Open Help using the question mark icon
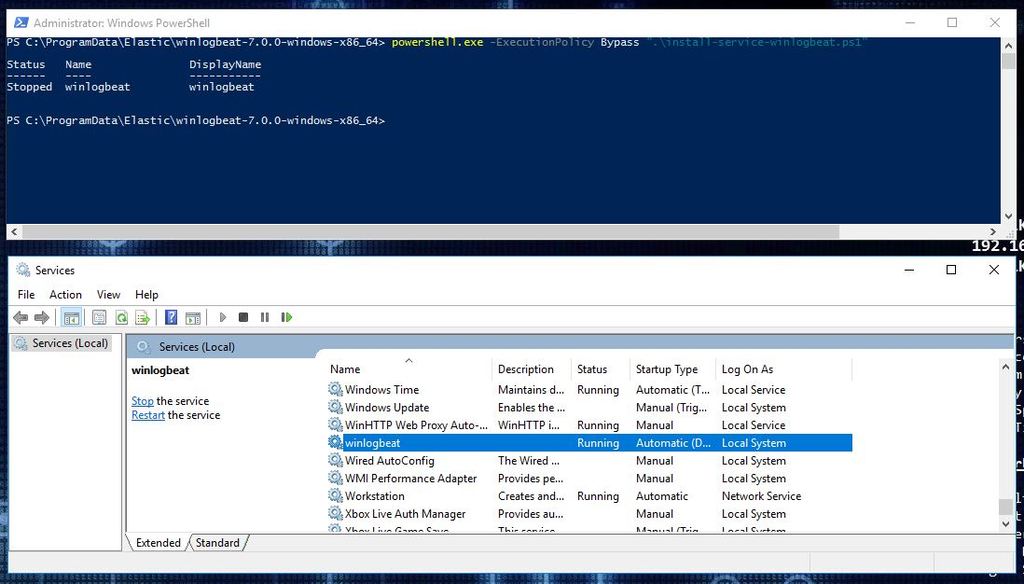 point(170,317)
